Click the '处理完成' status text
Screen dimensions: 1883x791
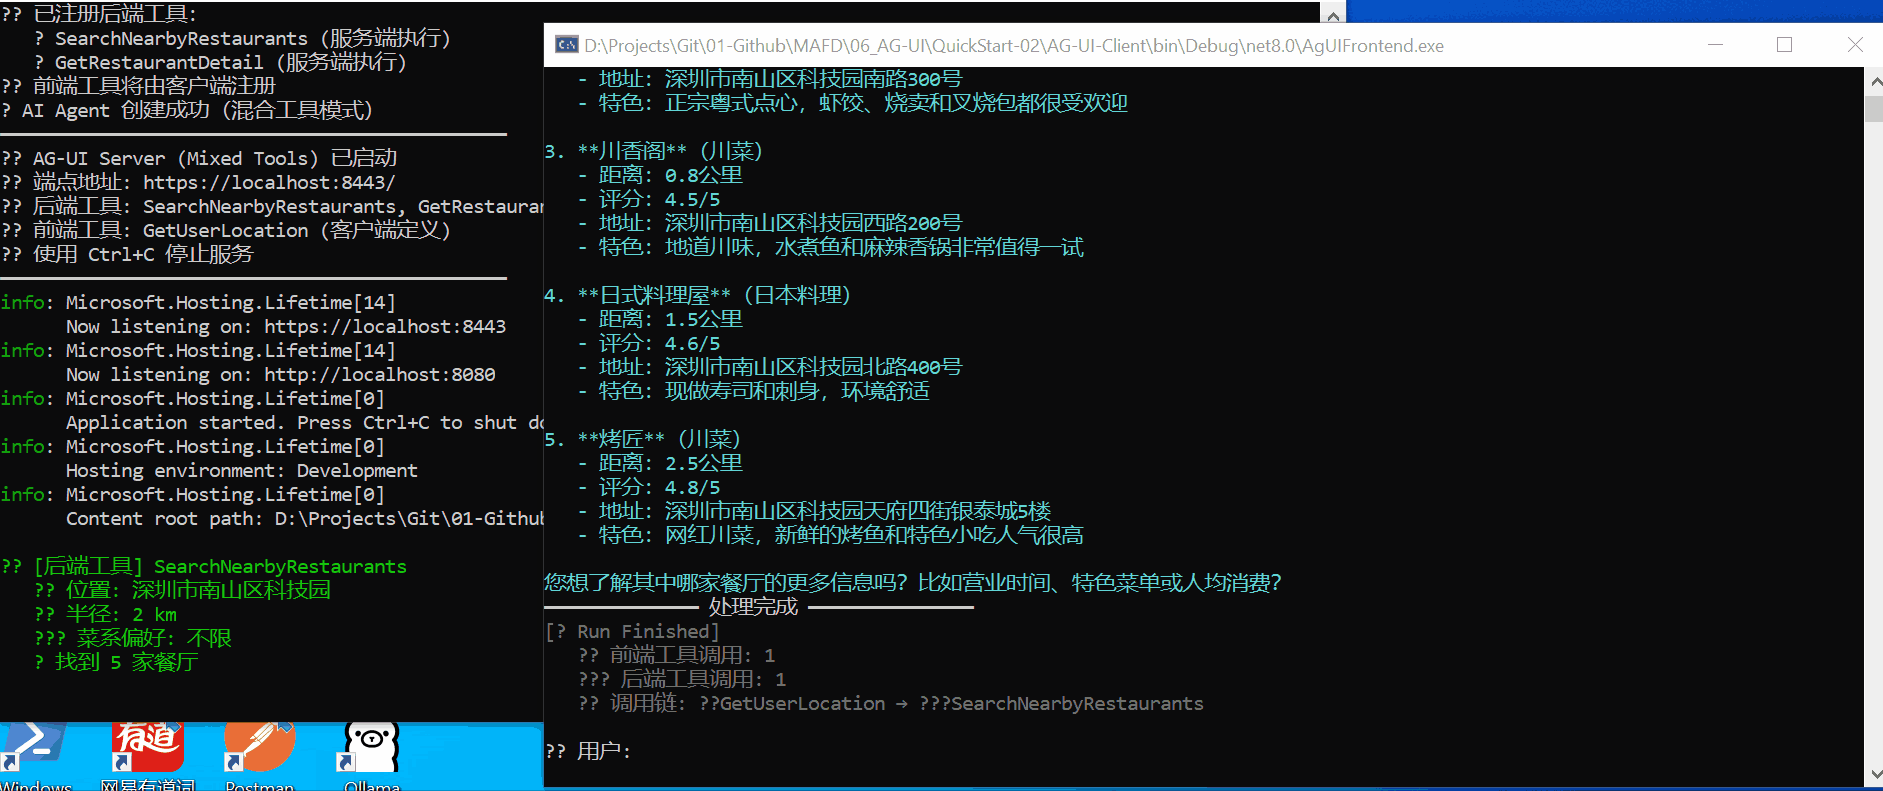(753, 607)
